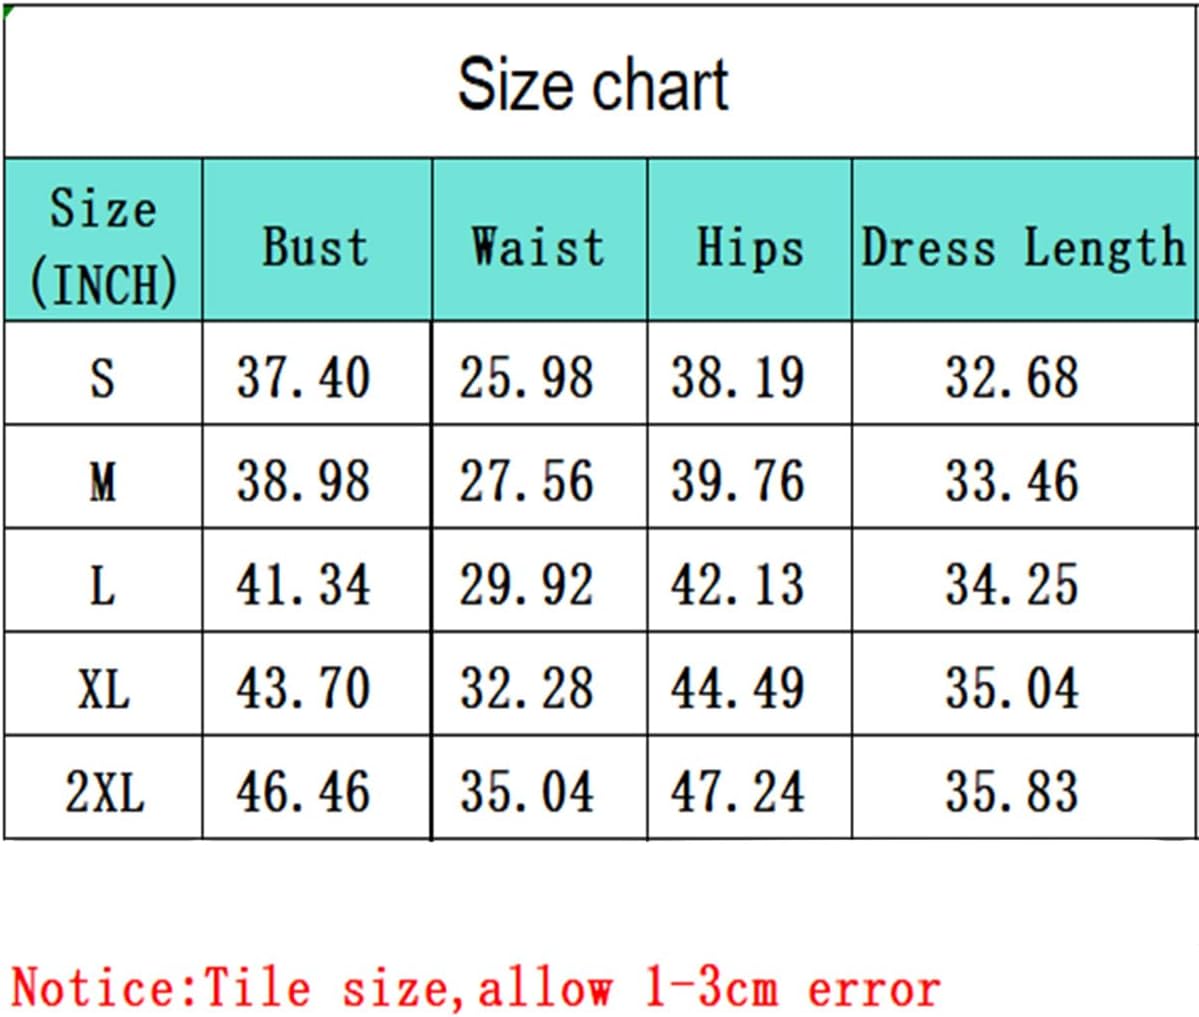Click the size M row label
Viewport: 1199px width, 1017px height.
click(x=102, y=481)
